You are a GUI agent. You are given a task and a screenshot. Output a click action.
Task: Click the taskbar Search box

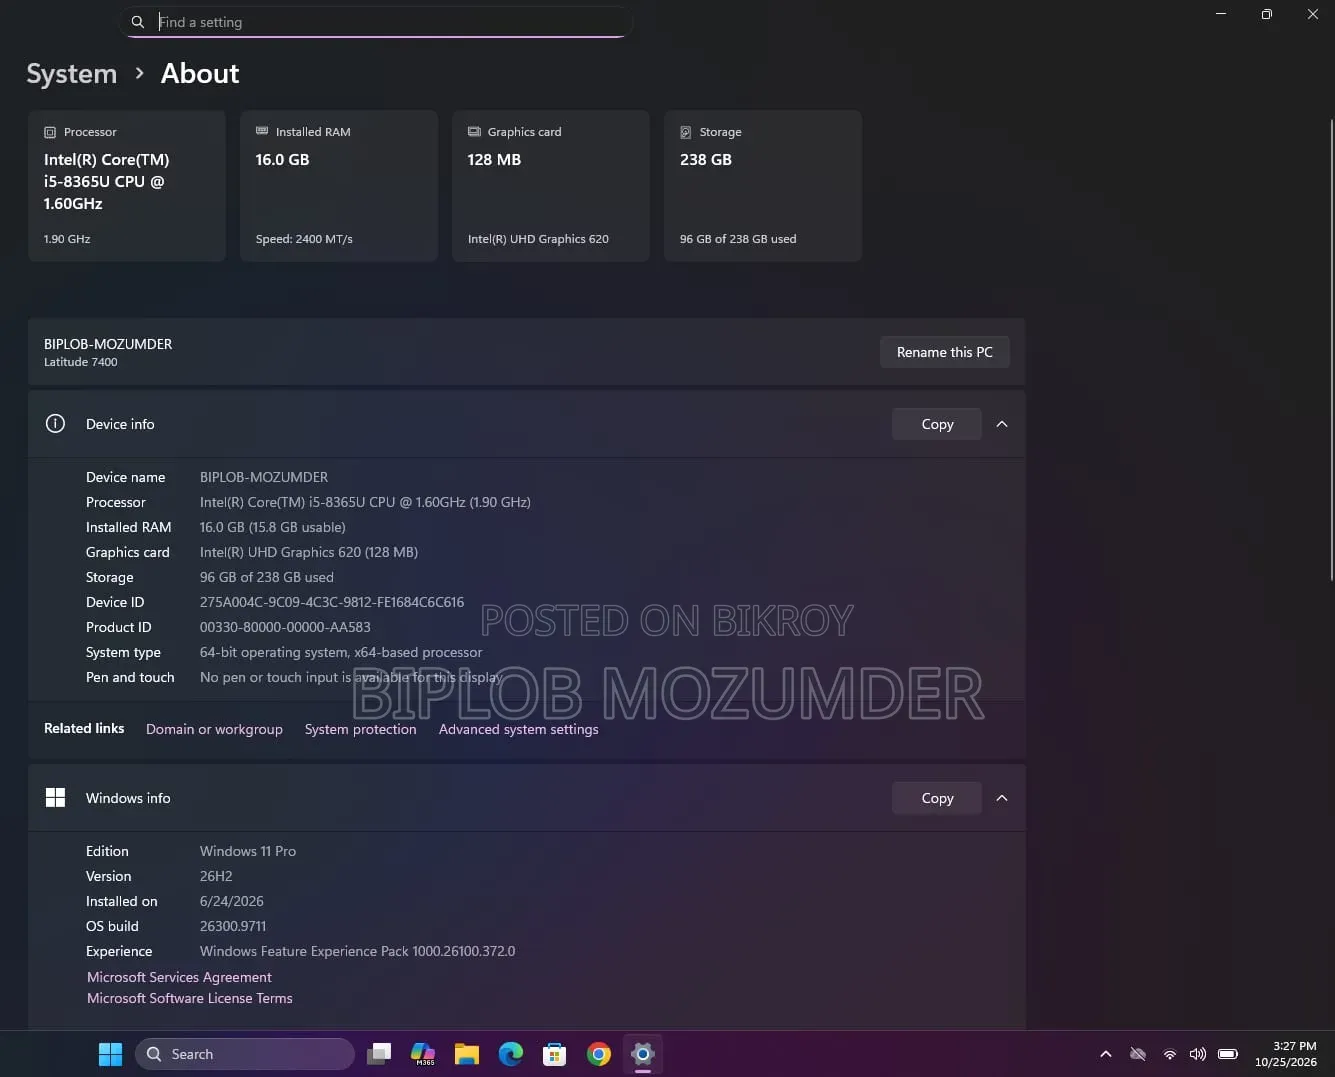point(245,1054)
